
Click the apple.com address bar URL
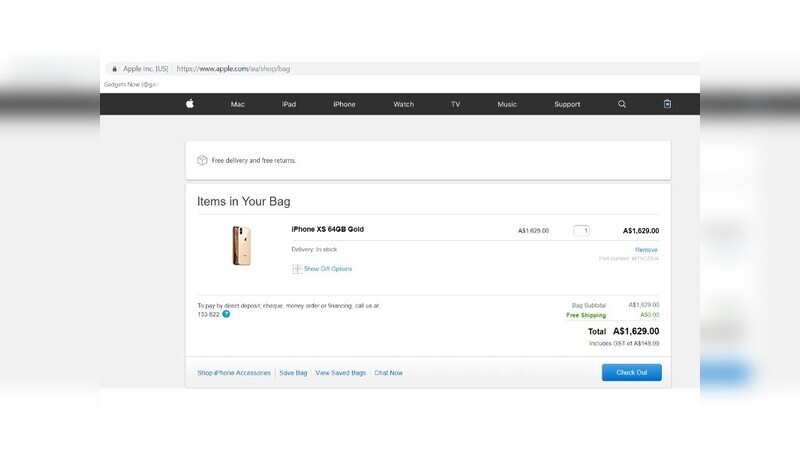[x=233, y=68]
